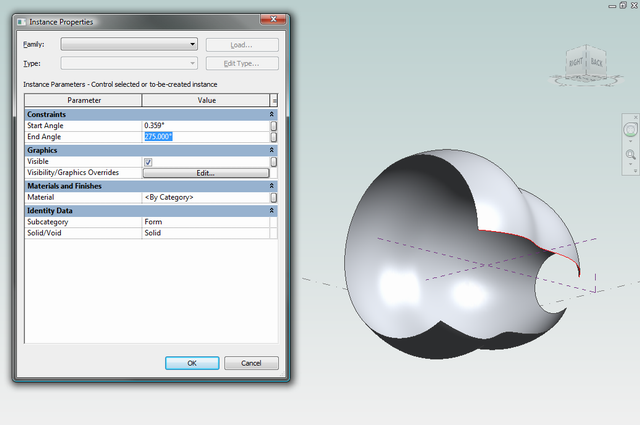The height and width of the screenshot is (425, 640).
Task: Select the zoom magnifier in navigation bar
Action: [631, 155]
